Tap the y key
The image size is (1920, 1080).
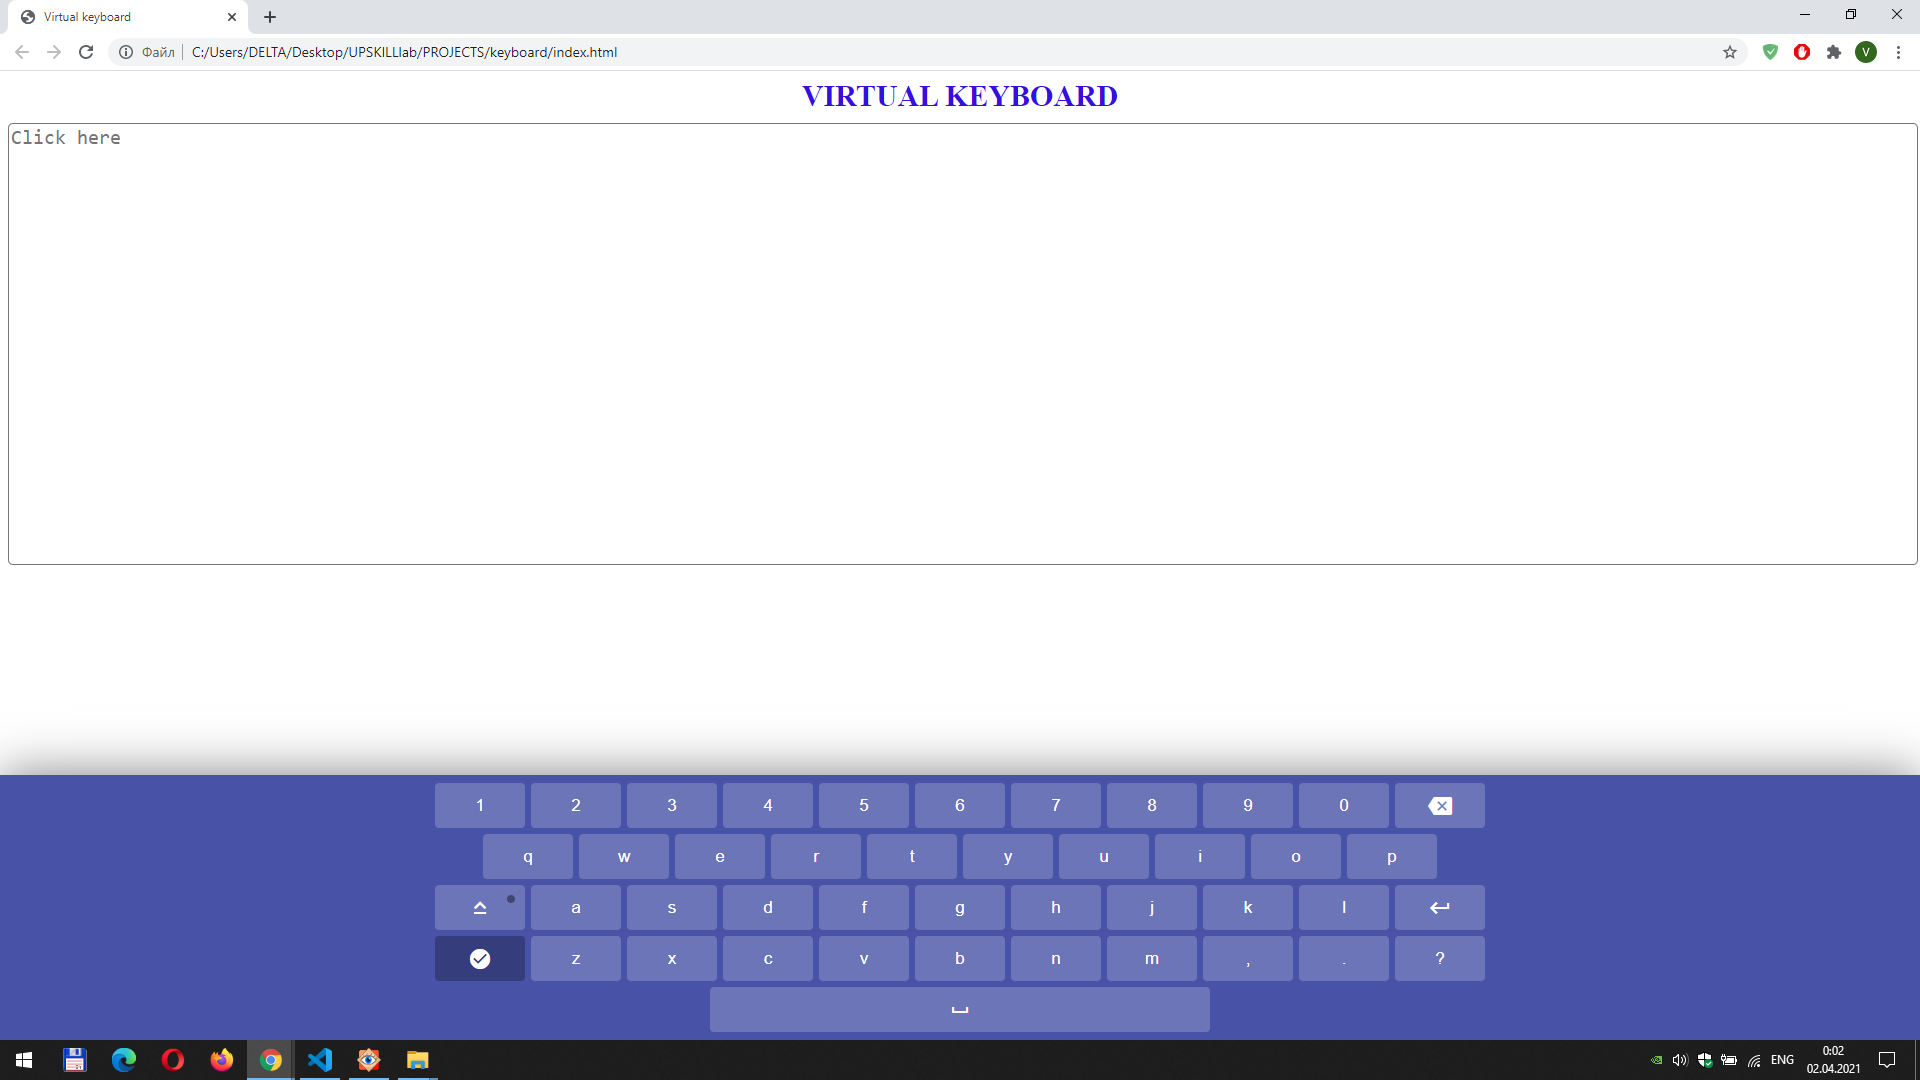coord(1008,856)
